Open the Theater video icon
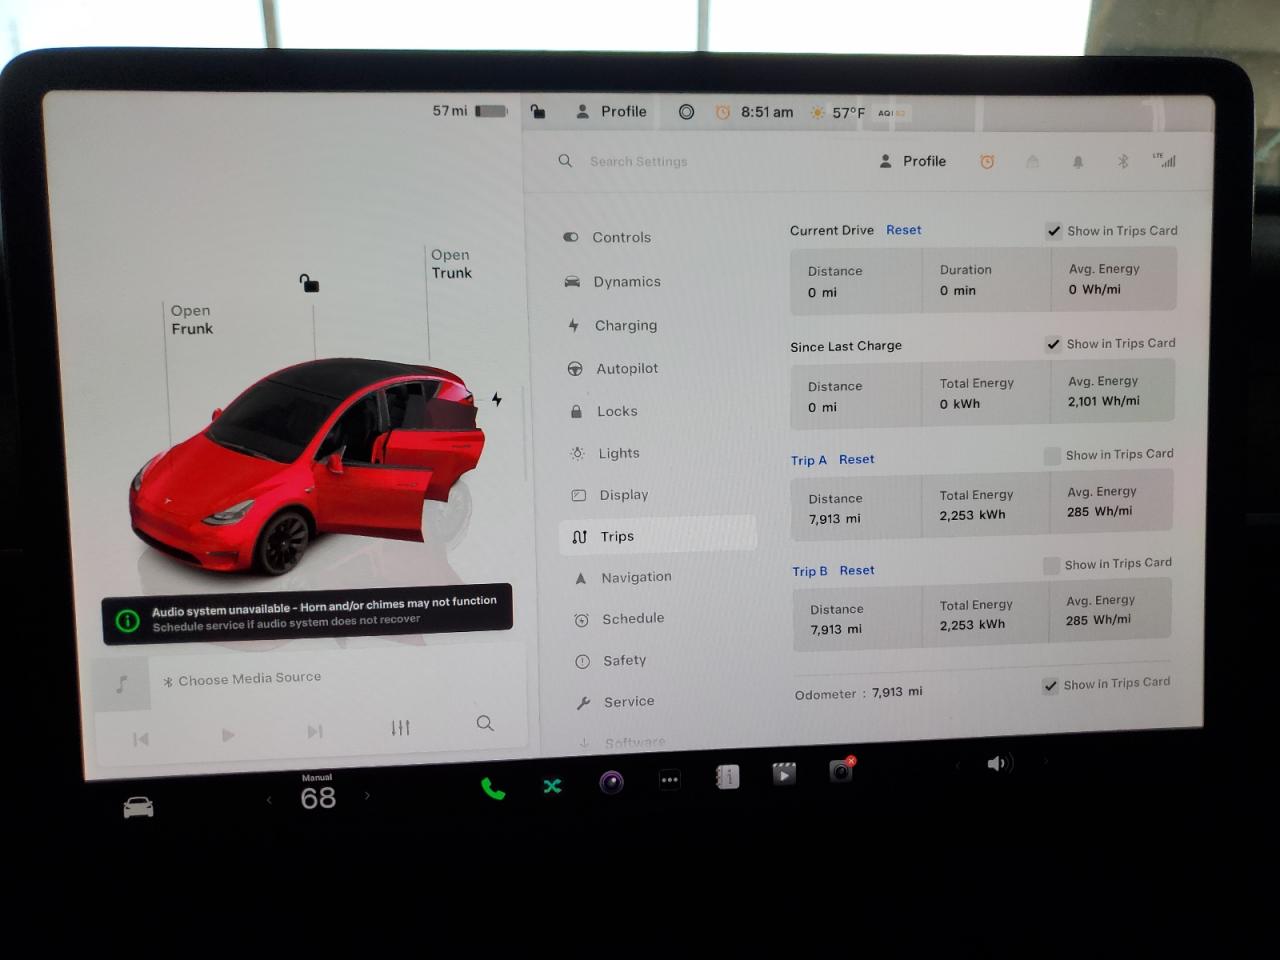 click(x=784, y=774)
